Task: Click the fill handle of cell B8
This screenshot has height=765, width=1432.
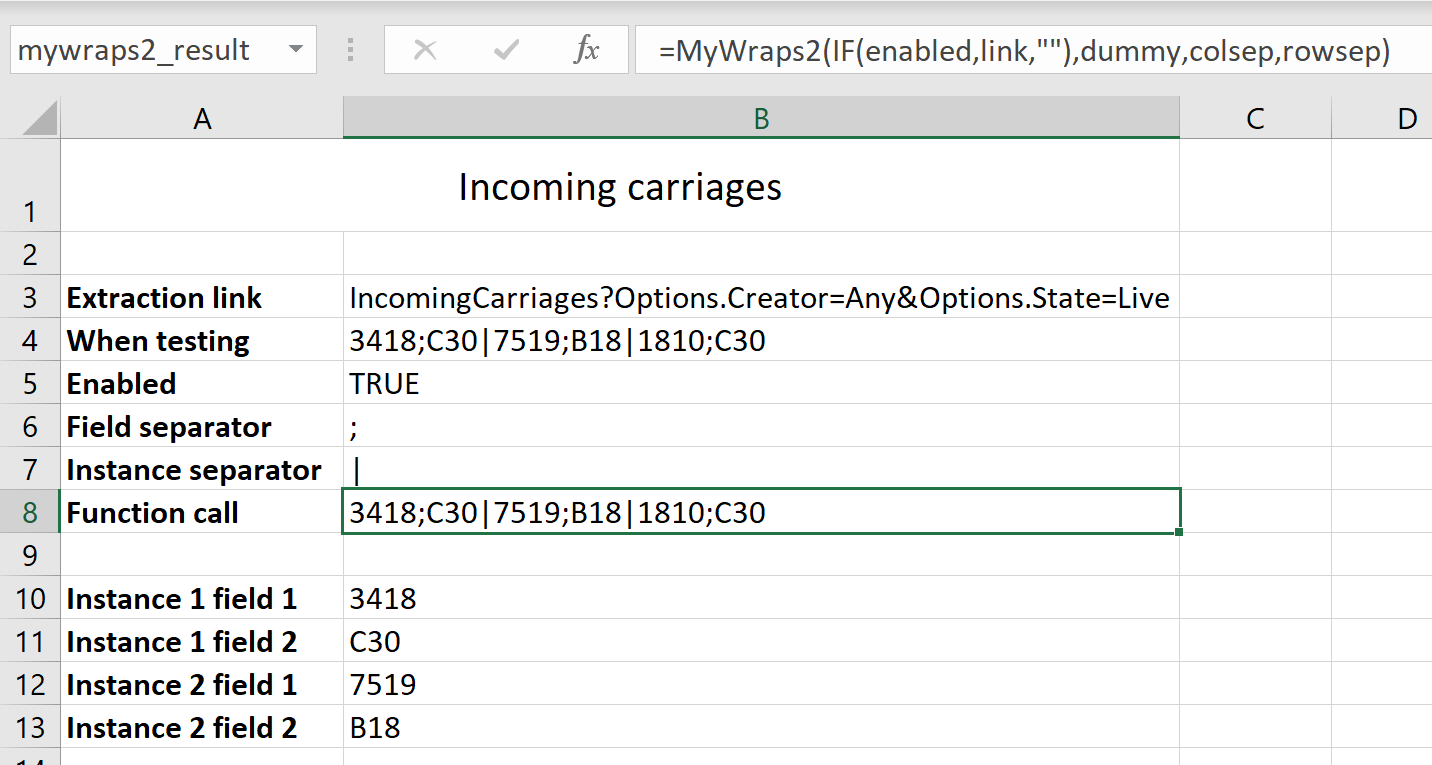Action: 1177,533
